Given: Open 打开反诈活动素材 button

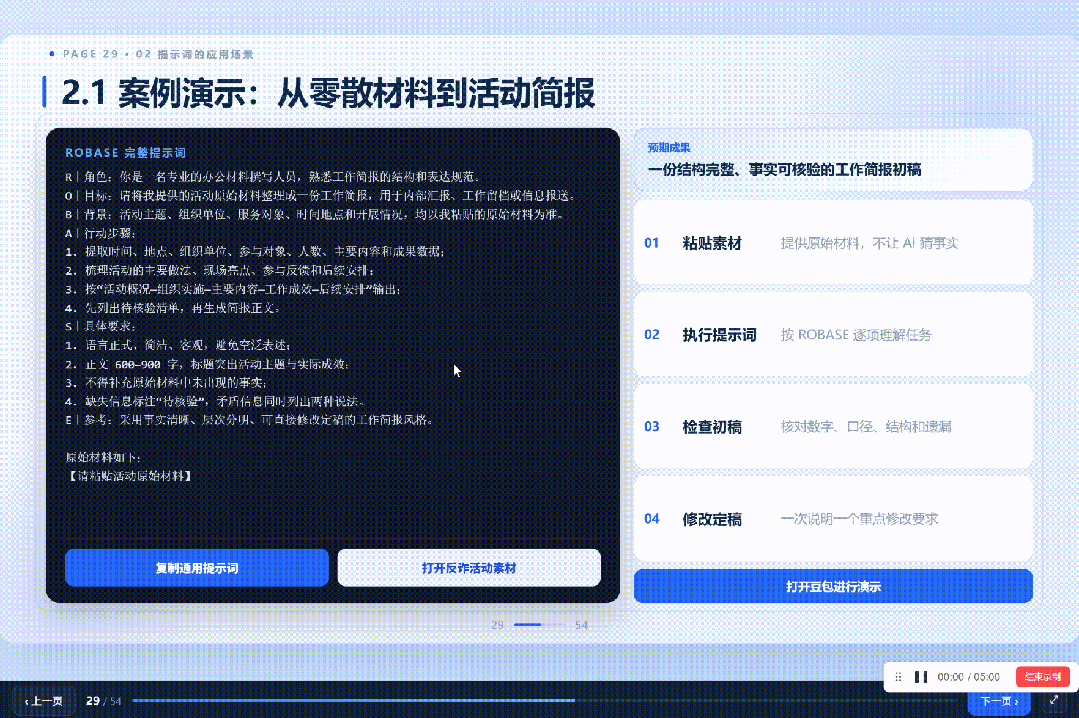Looking at the screenshot, I should [x=469, y=568].
